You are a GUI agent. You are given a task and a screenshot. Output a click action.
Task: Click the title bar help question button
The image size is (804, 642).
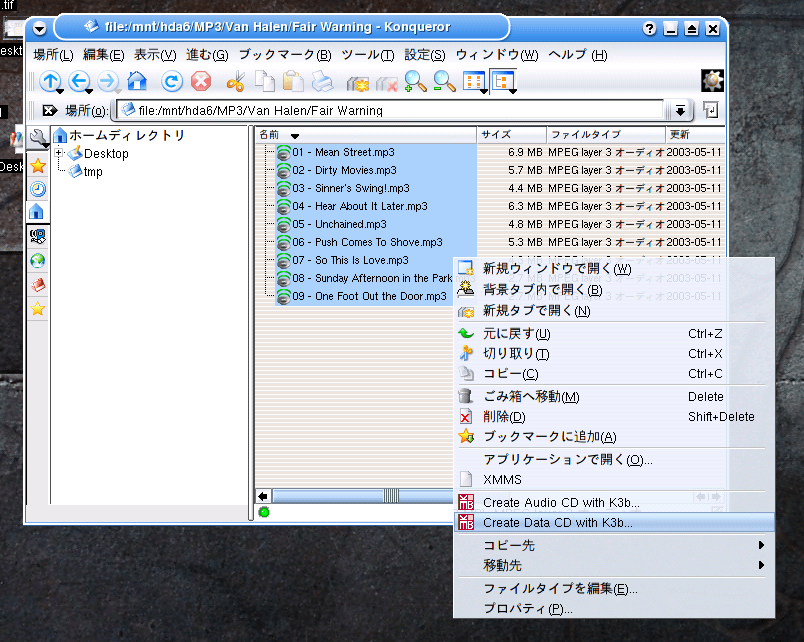649,29
